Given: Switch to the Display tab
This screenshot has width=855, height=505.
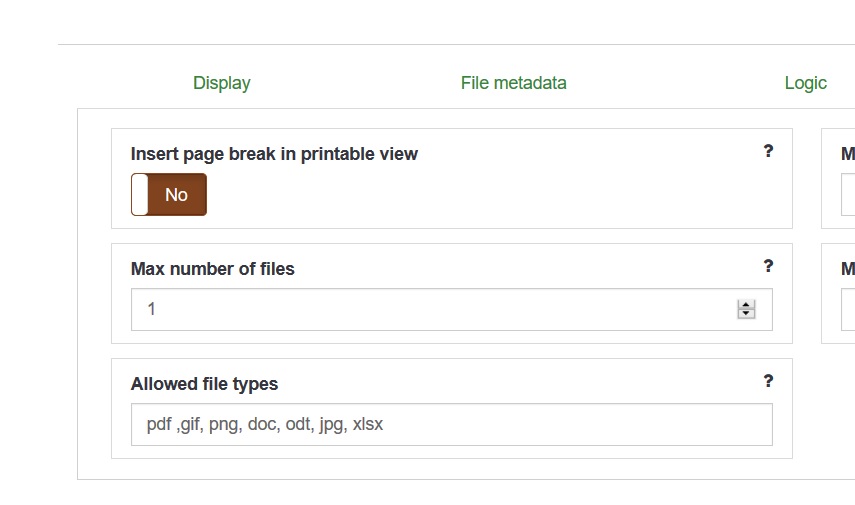Looking at the screenshot, I should point(221,83).
